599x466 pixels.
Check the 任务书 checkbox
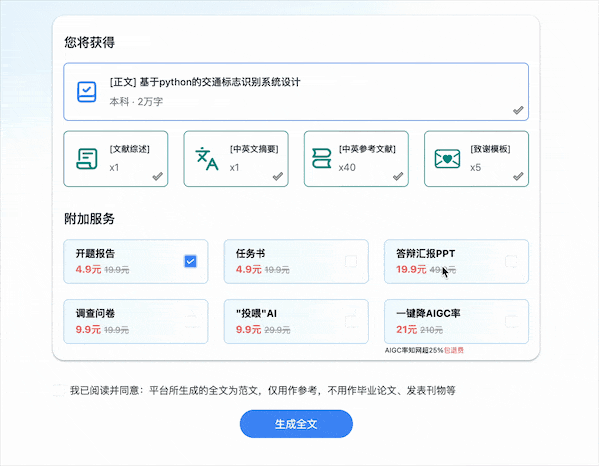pos(351,261)
